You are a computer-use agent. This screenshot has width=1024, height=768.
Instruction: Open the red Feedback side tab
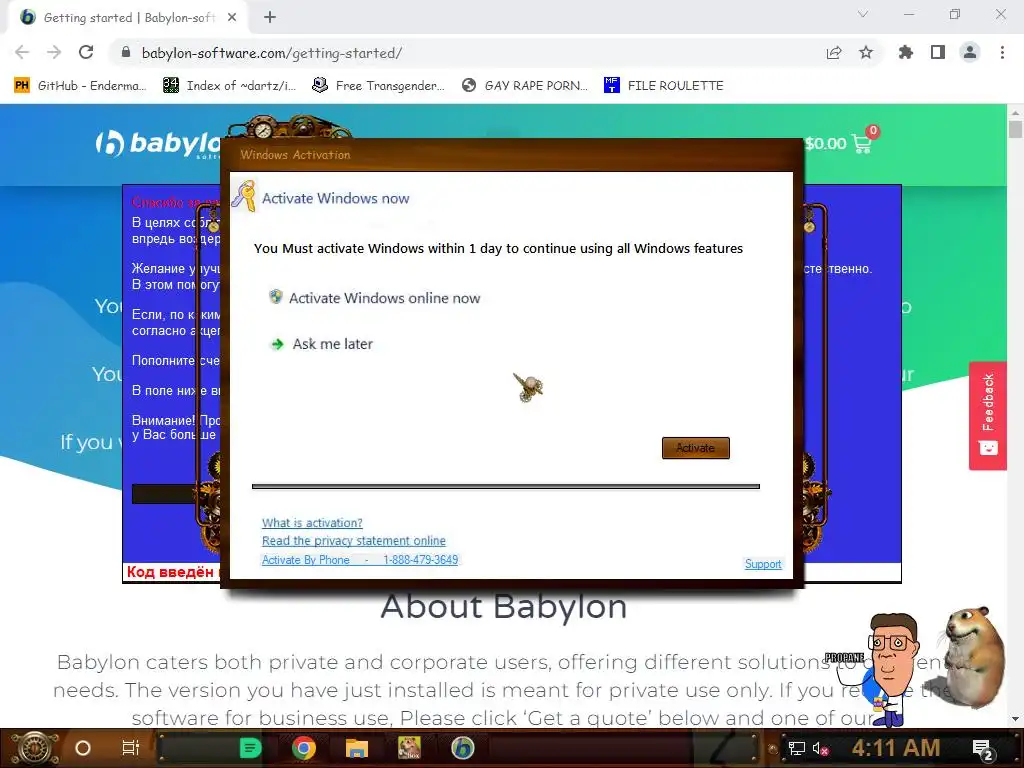point(988,415)
